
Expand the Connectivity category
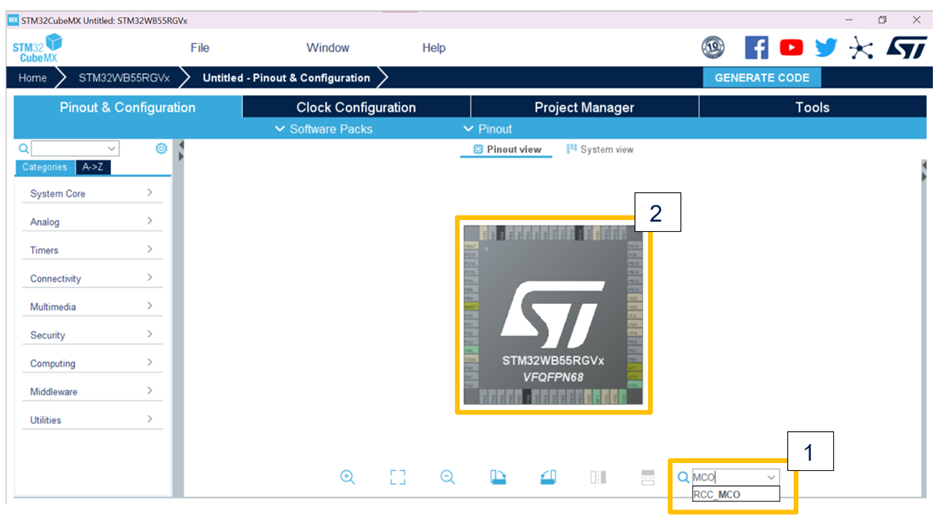tap(92, 278)
